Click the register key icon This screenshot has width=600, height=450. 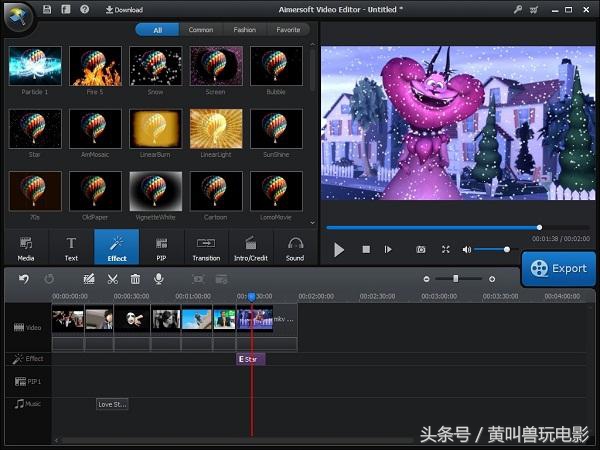518,10
